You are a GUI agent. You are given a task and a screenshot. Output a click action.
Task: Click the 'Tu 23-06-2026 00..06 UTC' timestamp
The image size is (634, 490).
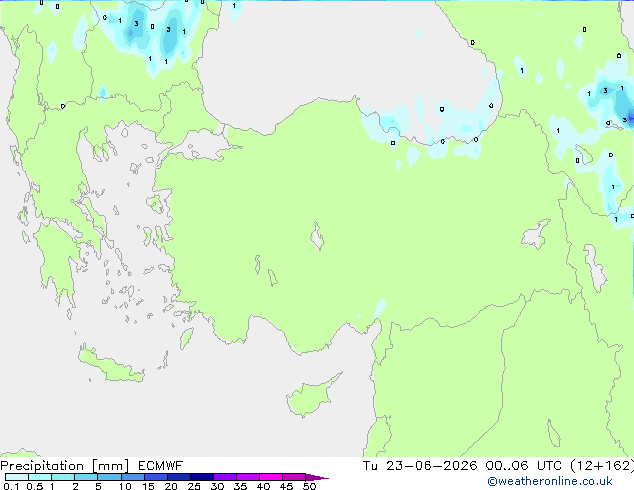click(x=462, y=466)
